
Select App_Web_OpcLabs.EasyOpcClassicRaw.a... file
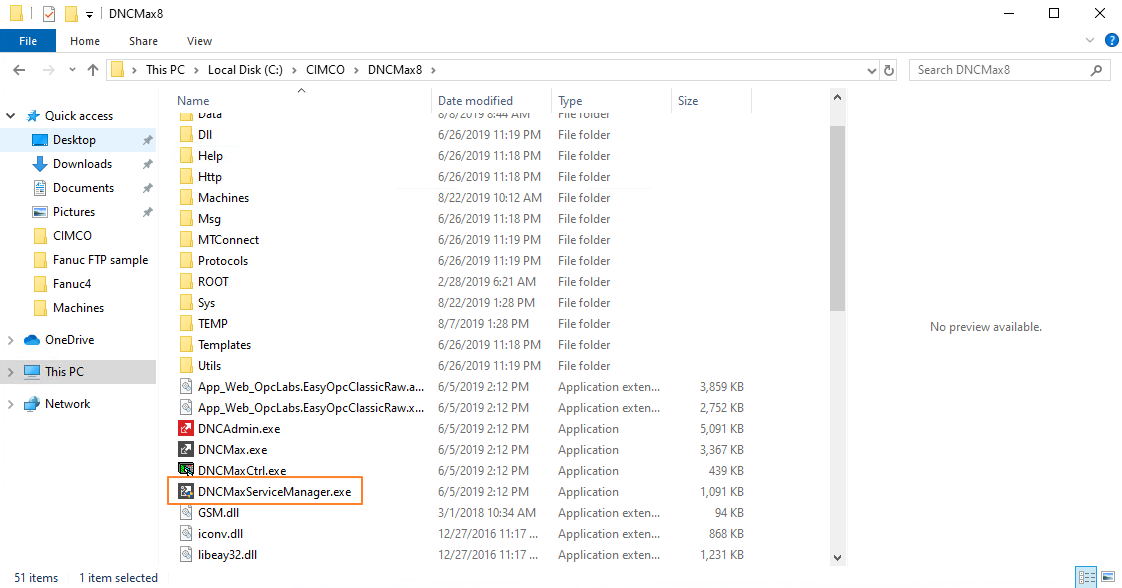462,387
